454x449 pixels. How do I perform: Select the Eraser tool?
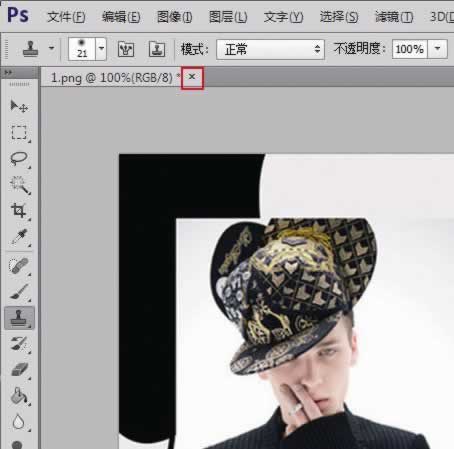coord(19,369)
